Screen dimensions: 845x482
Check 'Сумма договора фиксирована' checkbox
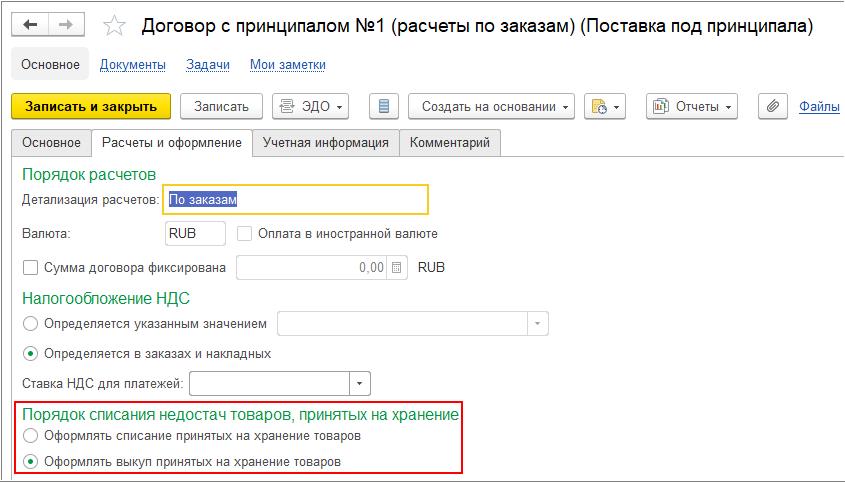[30, 268]
